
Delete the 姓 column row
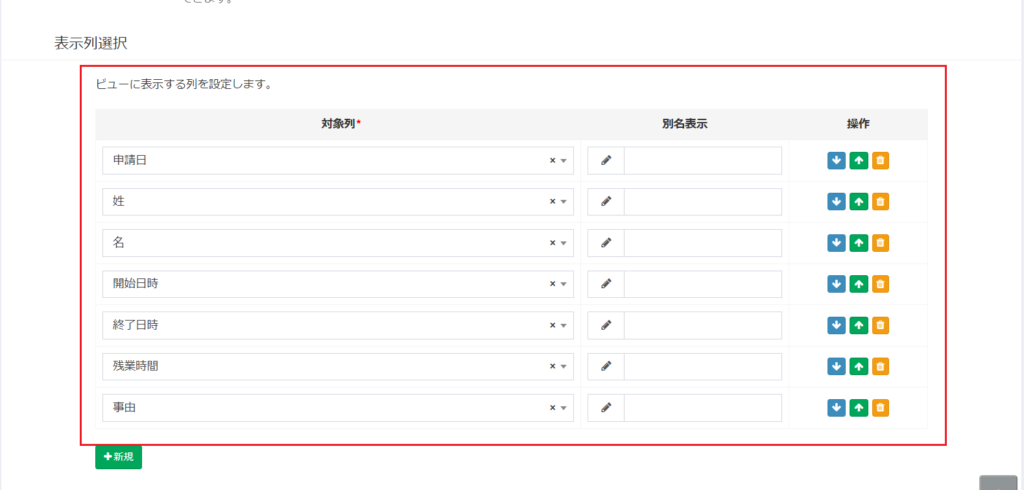880,202
